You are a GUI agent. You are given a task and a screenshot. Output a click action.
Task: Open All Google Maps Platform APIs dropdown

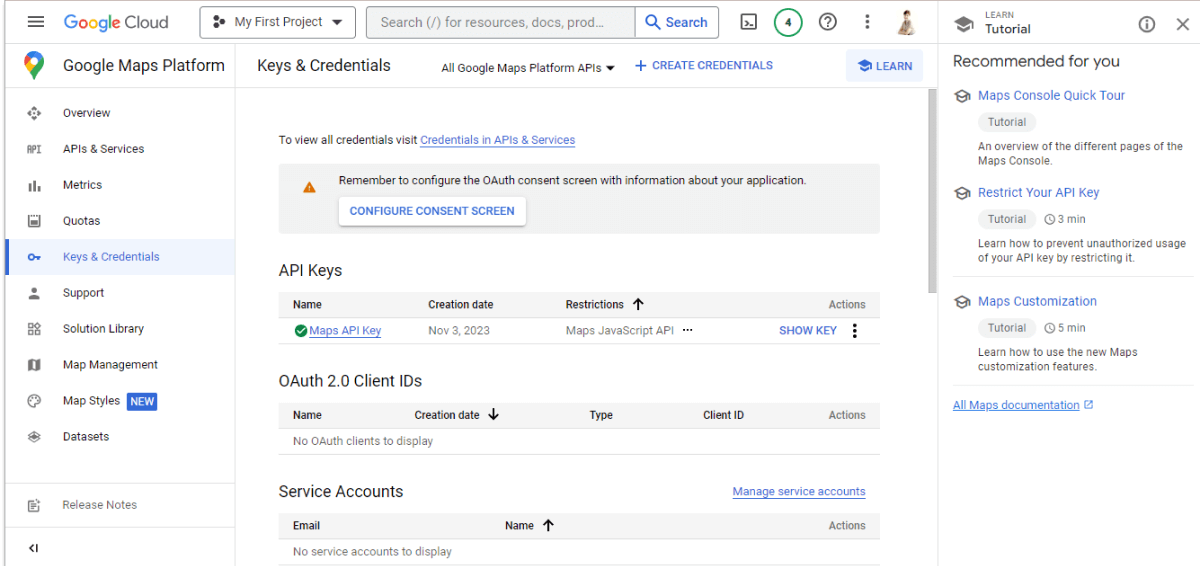click(528, 68)
